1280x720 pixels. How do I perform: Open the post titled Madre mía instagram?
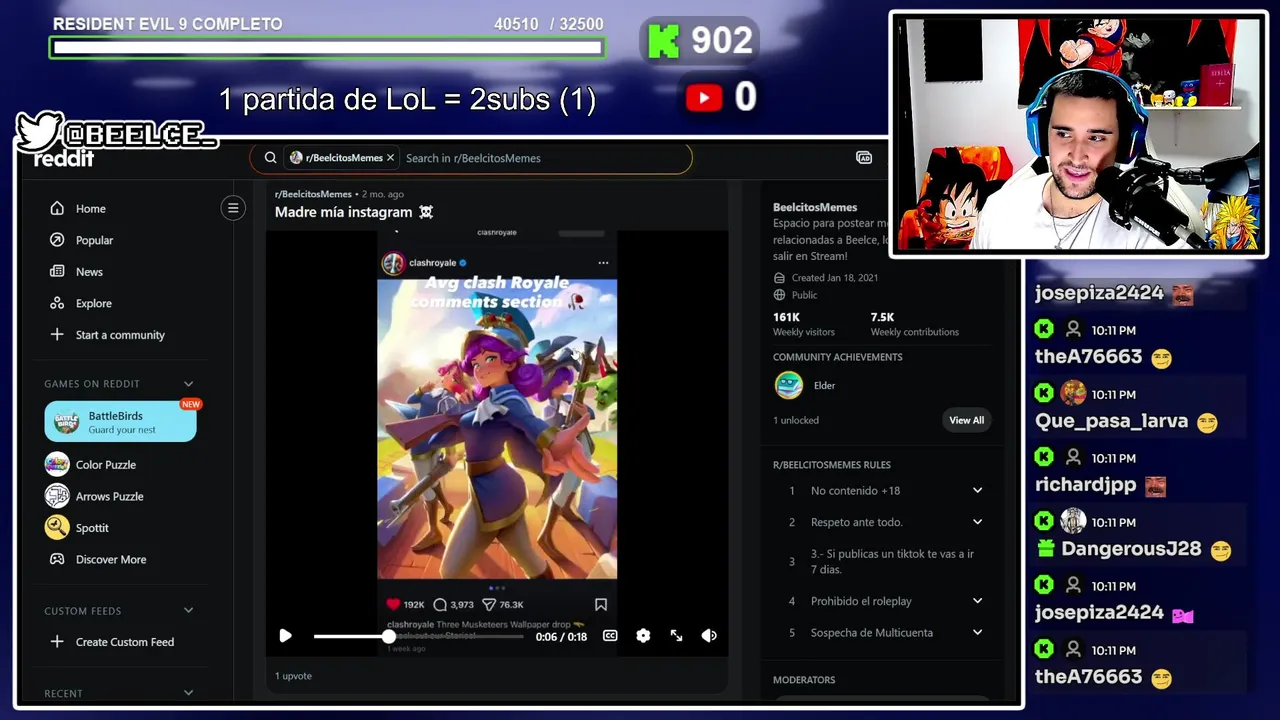click(x=354, y=212)
